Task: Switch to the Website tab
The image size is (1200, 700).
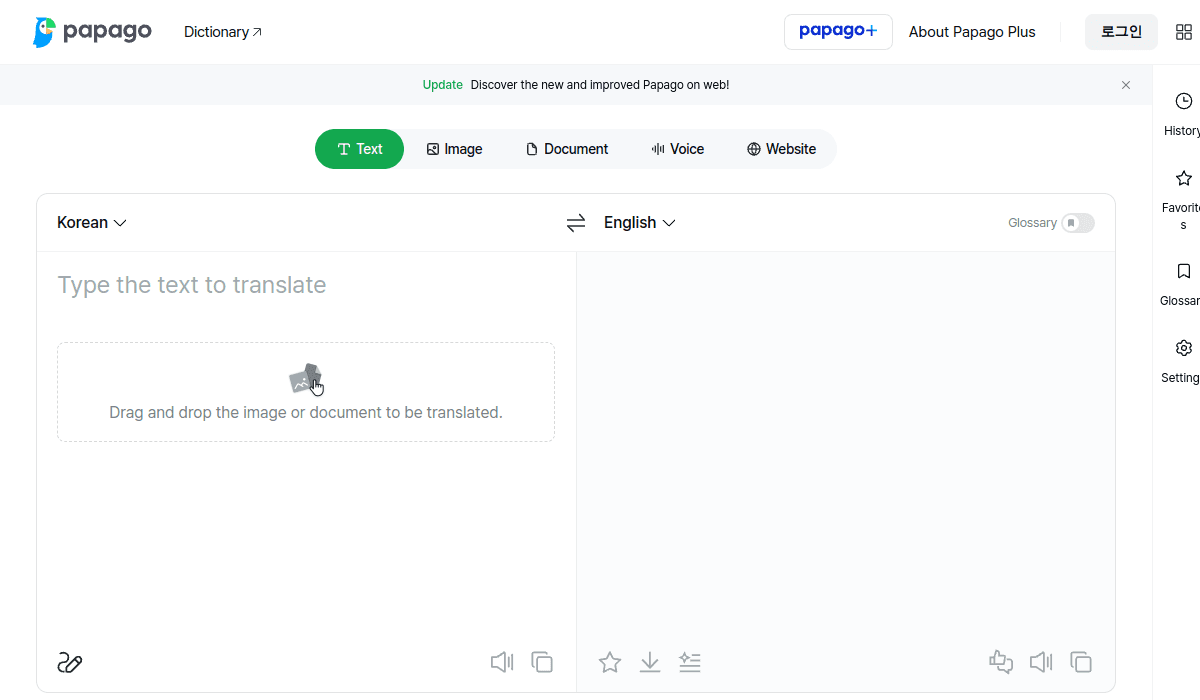Action: pos(781,149)
